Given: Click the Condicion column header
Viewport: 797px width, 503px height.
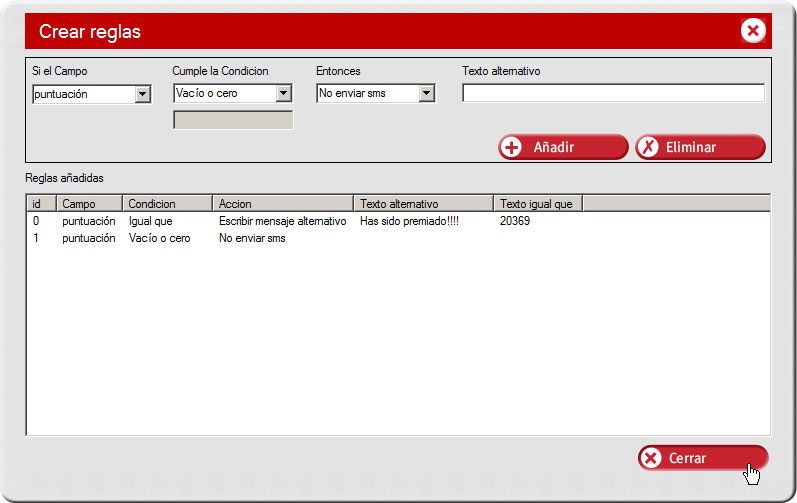Looking at the screenshot, I should point(167,204).
